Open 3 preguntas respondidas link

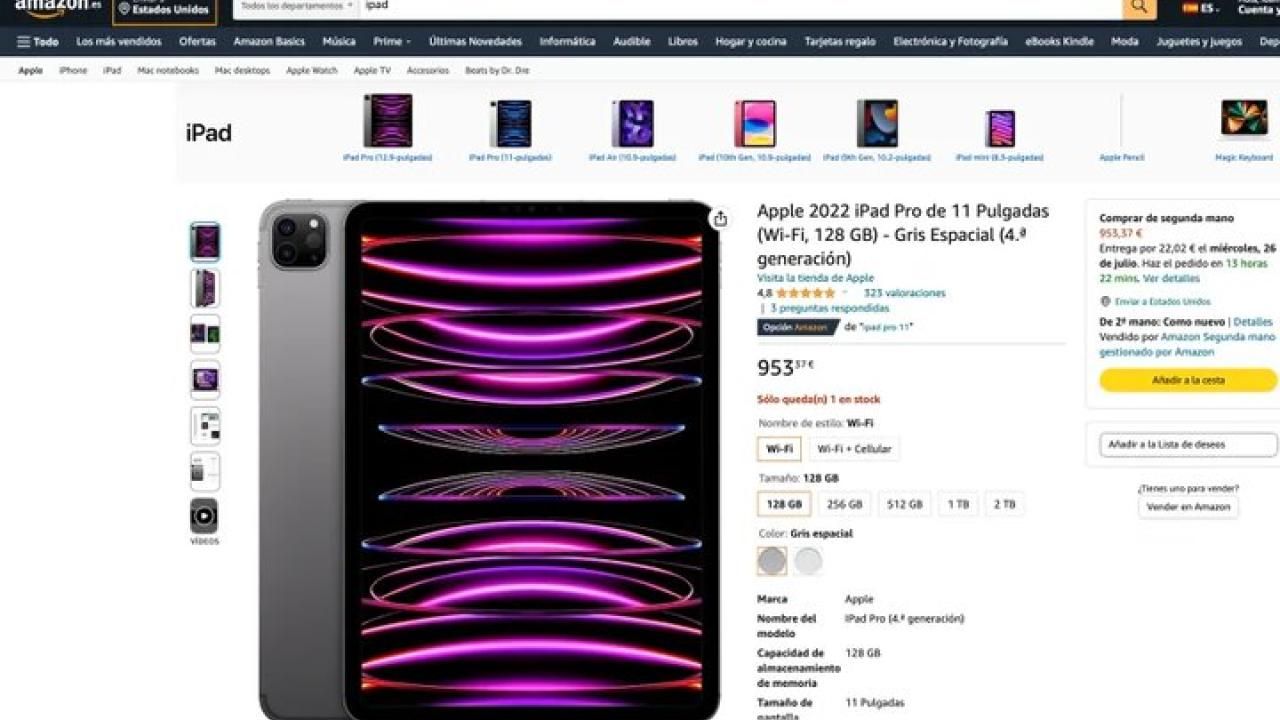(829, 308)
